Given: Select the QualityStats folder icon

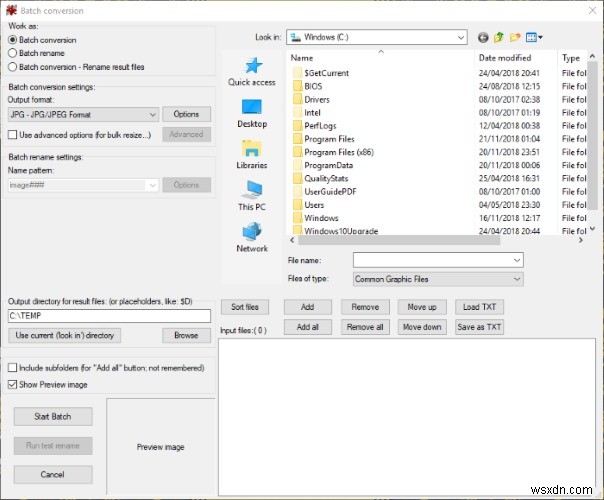Looking at the screenshot, I should coord(297,178).
